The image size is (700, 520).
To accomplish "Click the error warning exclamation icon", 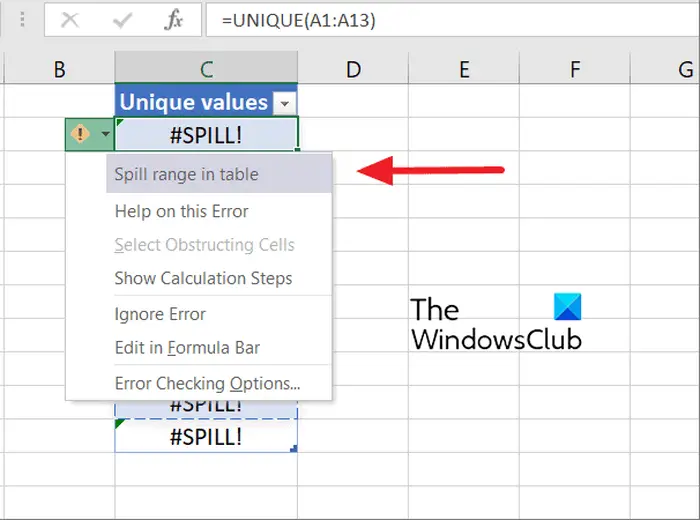I will pos(80,133).
